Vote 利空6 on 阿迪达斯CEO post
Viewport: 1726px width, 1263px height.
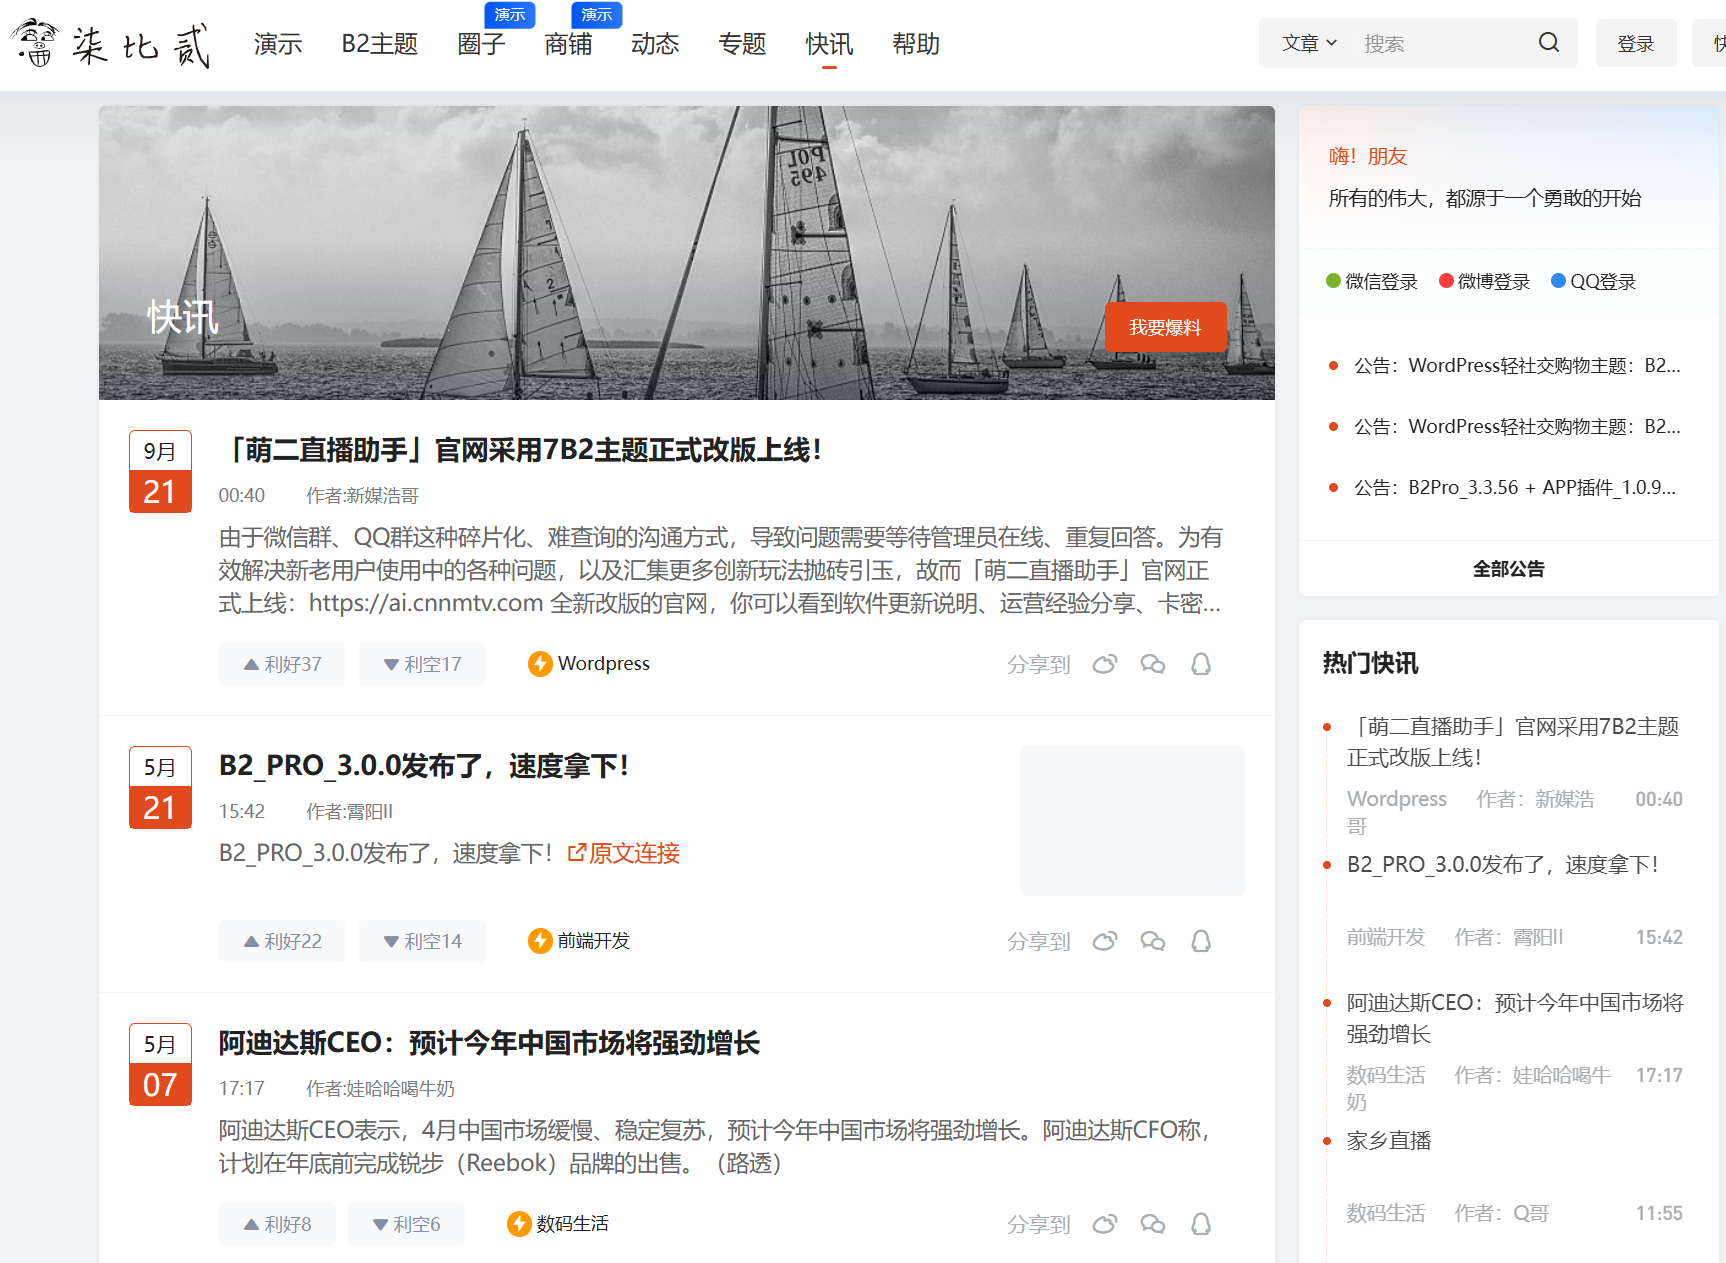[406, 1224]
